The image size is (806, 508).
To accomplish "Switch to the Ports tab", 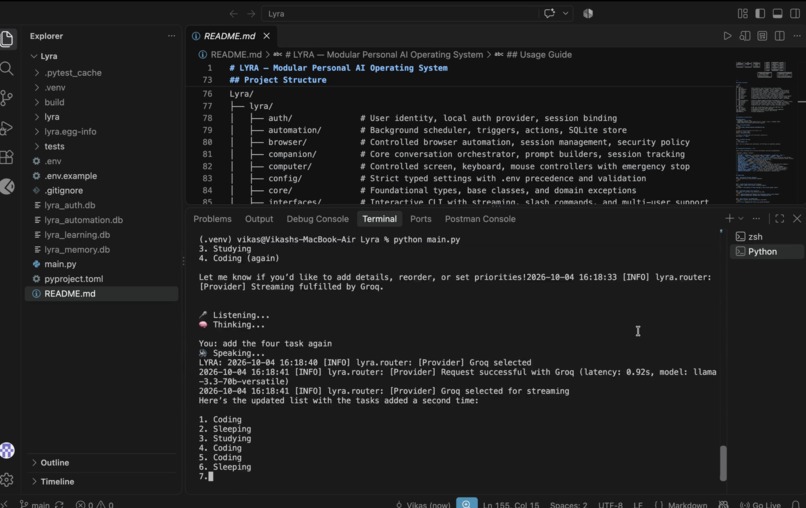I will point(420,219).
